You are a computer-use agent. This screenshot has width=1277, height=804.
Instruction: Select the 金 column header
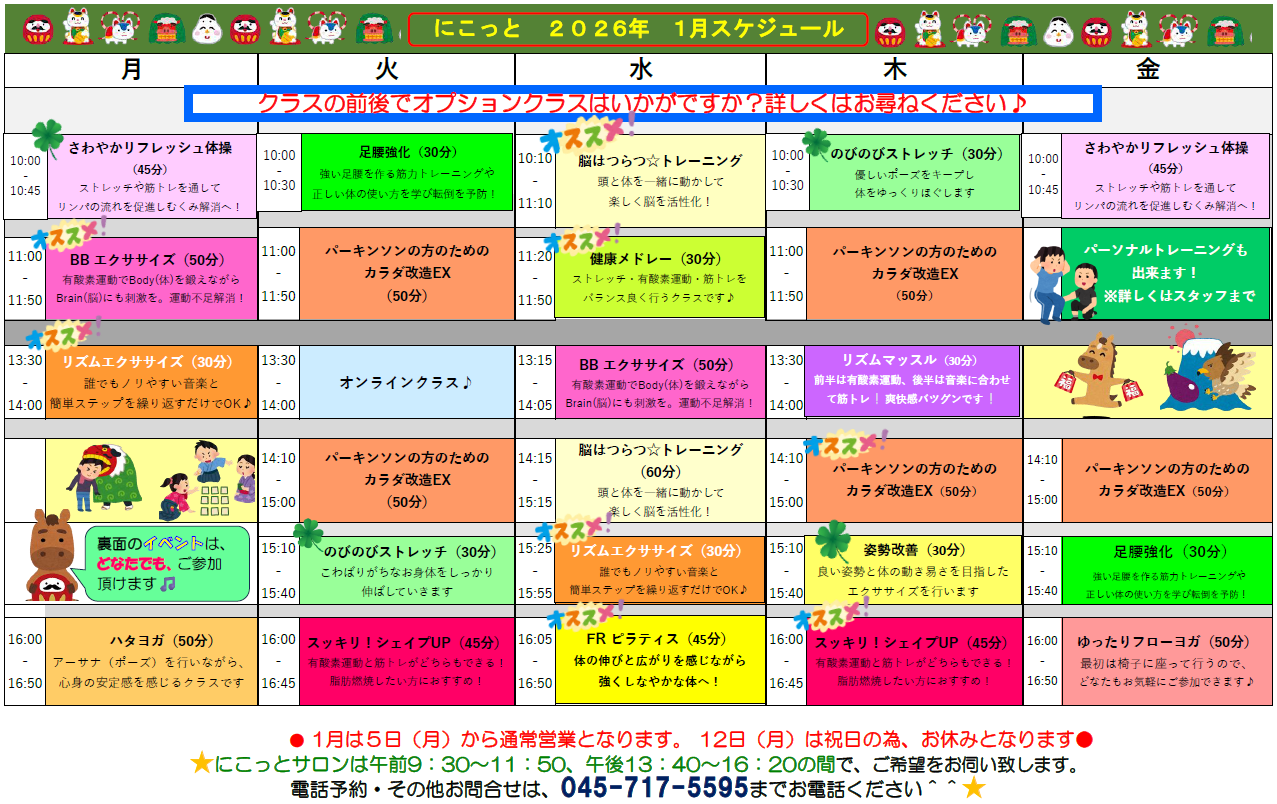(1148, 69)
